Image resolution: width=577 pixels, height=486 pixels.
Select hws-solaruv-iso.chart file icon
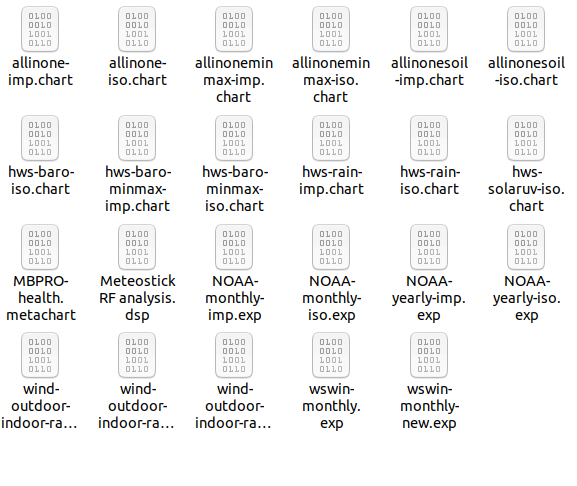(526, 138)
